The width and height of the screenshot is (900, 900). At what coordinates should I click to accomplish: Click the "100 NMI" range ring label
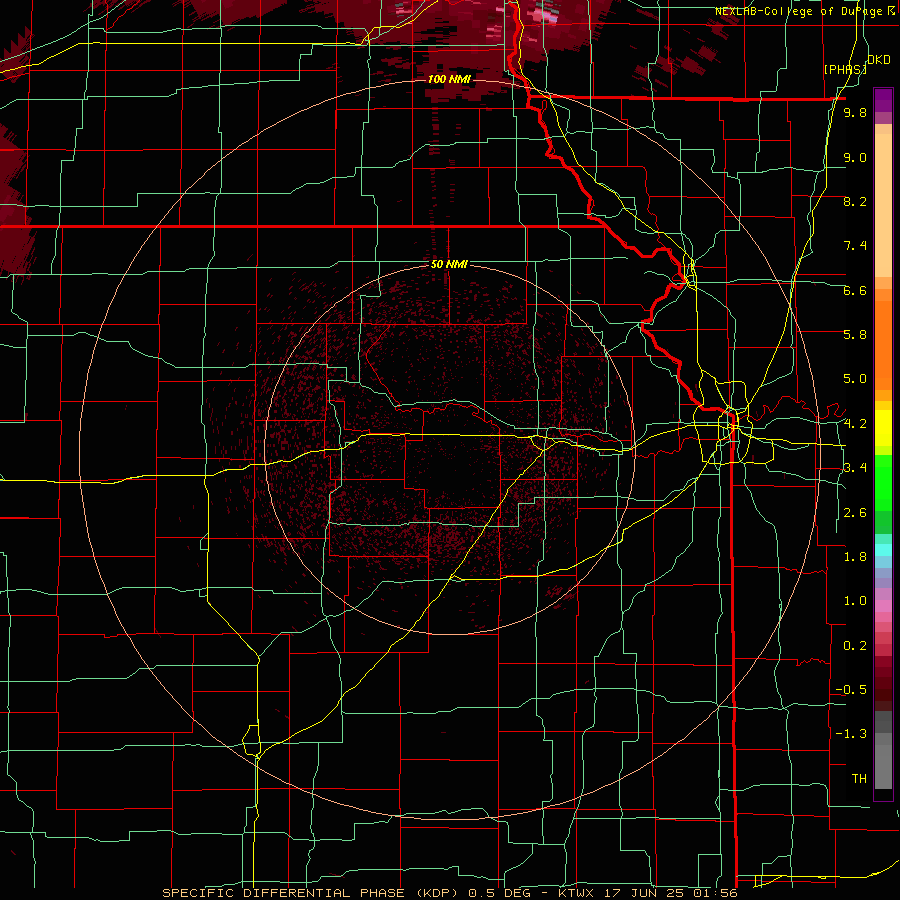pyautogui.click(x=448, y=79)
